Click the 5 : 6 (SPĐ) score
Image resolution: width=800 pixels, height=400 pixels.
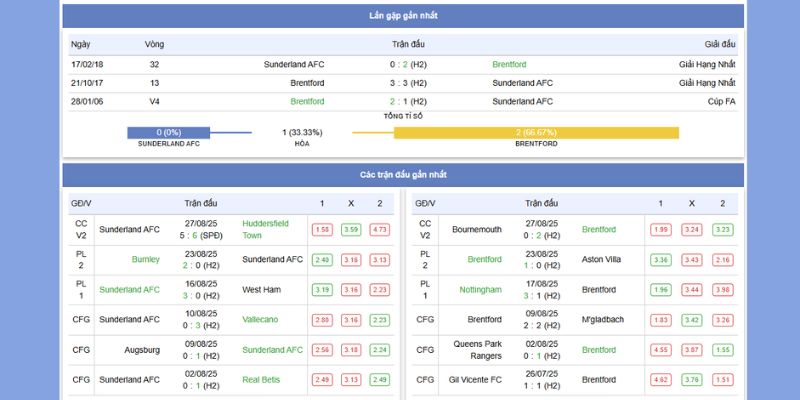(x=202, y=236)
